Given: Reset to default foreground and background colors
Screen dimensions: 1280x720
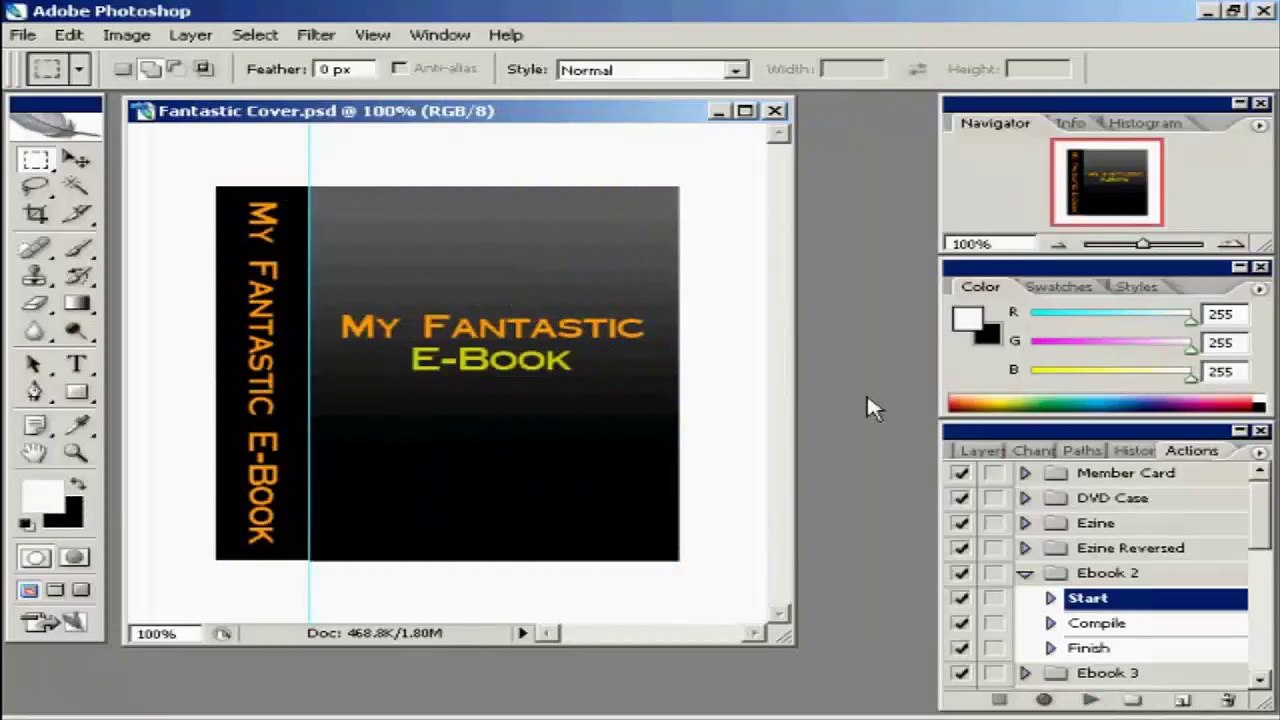Looking at the screenshot, I should click(27, 523).
